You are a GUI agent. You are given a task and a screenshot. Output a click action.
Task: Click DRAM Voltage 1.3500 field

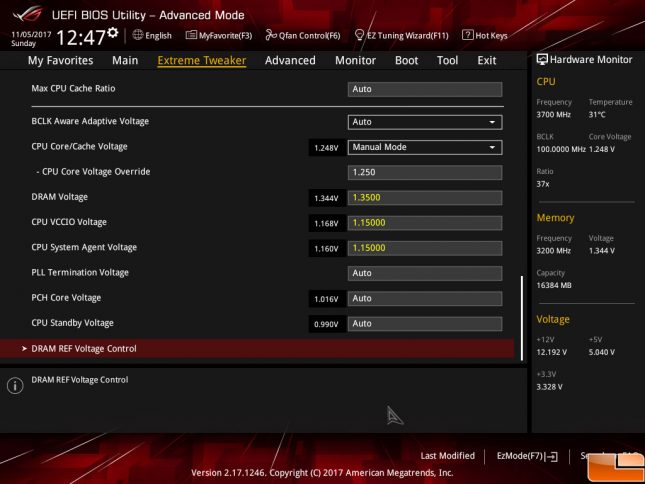(x=425, y=197)
